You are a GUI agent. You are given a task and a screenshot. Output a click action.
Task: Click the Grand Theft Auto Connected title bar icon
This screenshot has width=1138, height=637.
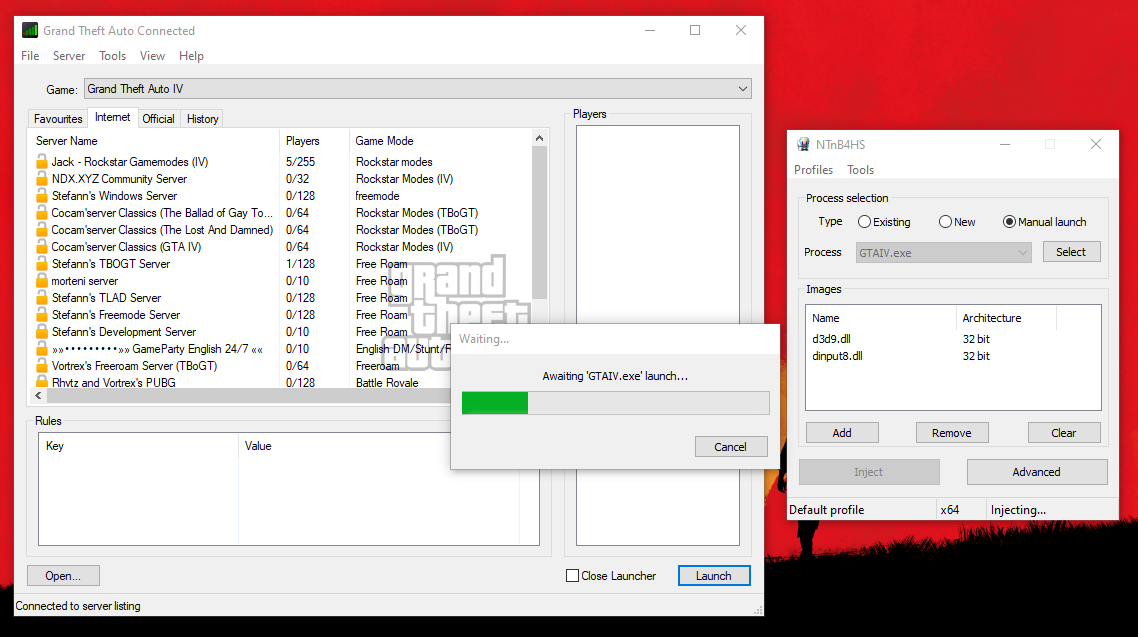(30, 30)
